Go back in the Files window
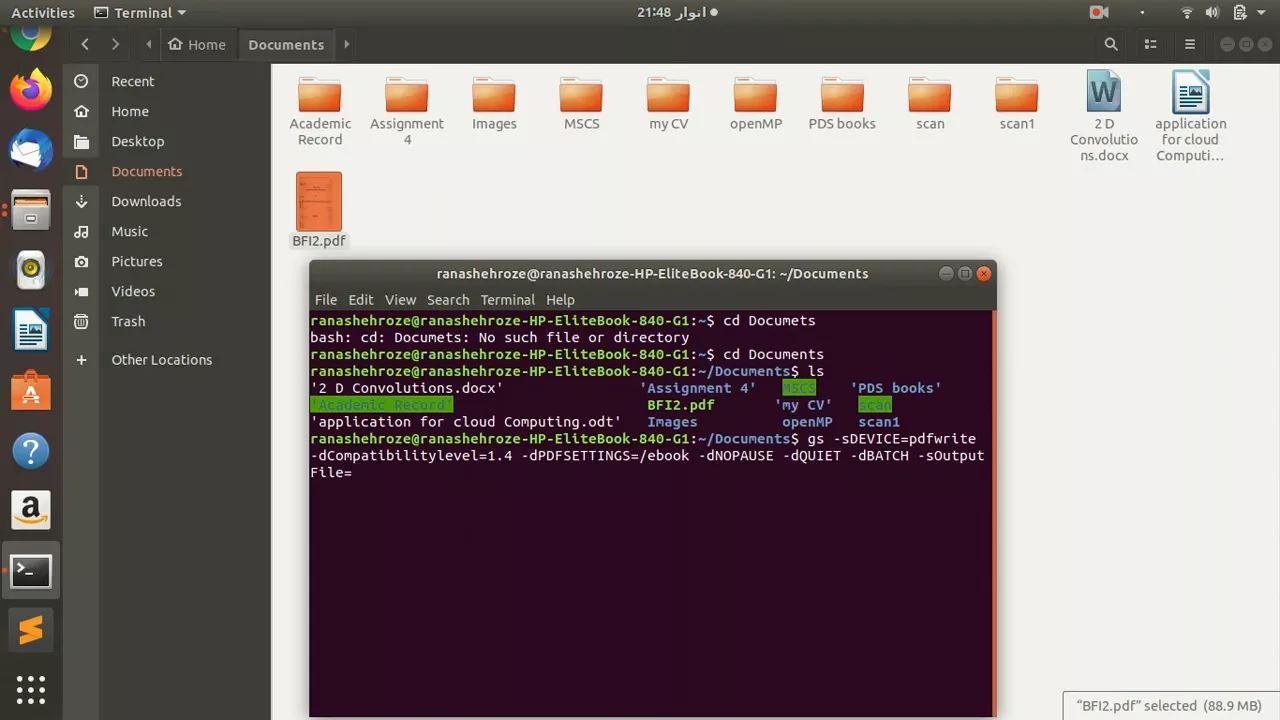1280x720 pixels. pyautogui.click(x=85, y=44)
